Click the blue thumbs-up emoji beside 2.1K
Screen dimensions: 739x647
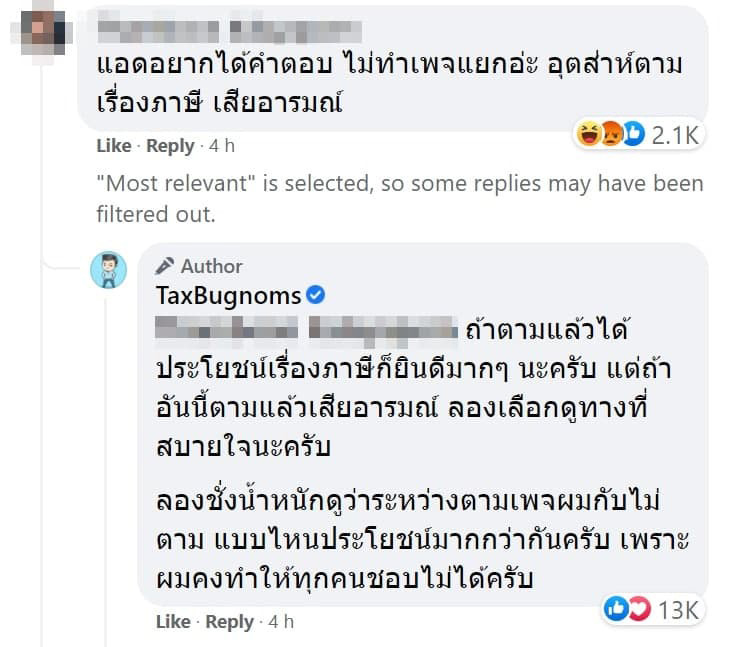click(x=631, y=134)
